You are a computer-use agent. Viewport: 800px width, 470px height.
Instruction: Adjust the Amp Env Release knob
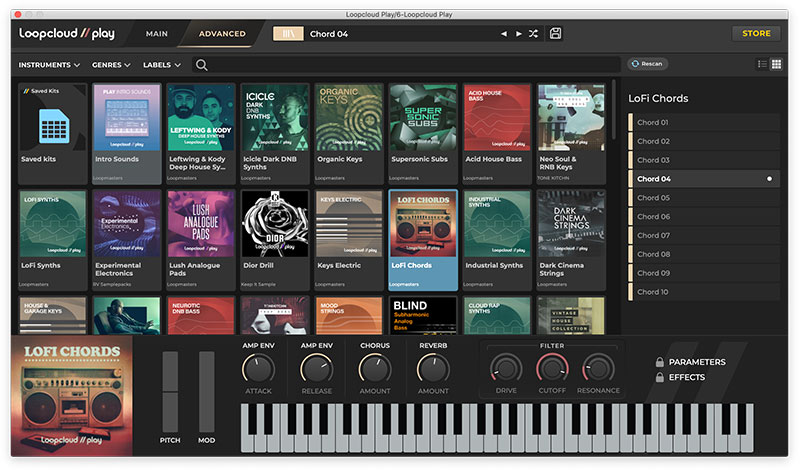pyautogui.click(x=316, y=369)
